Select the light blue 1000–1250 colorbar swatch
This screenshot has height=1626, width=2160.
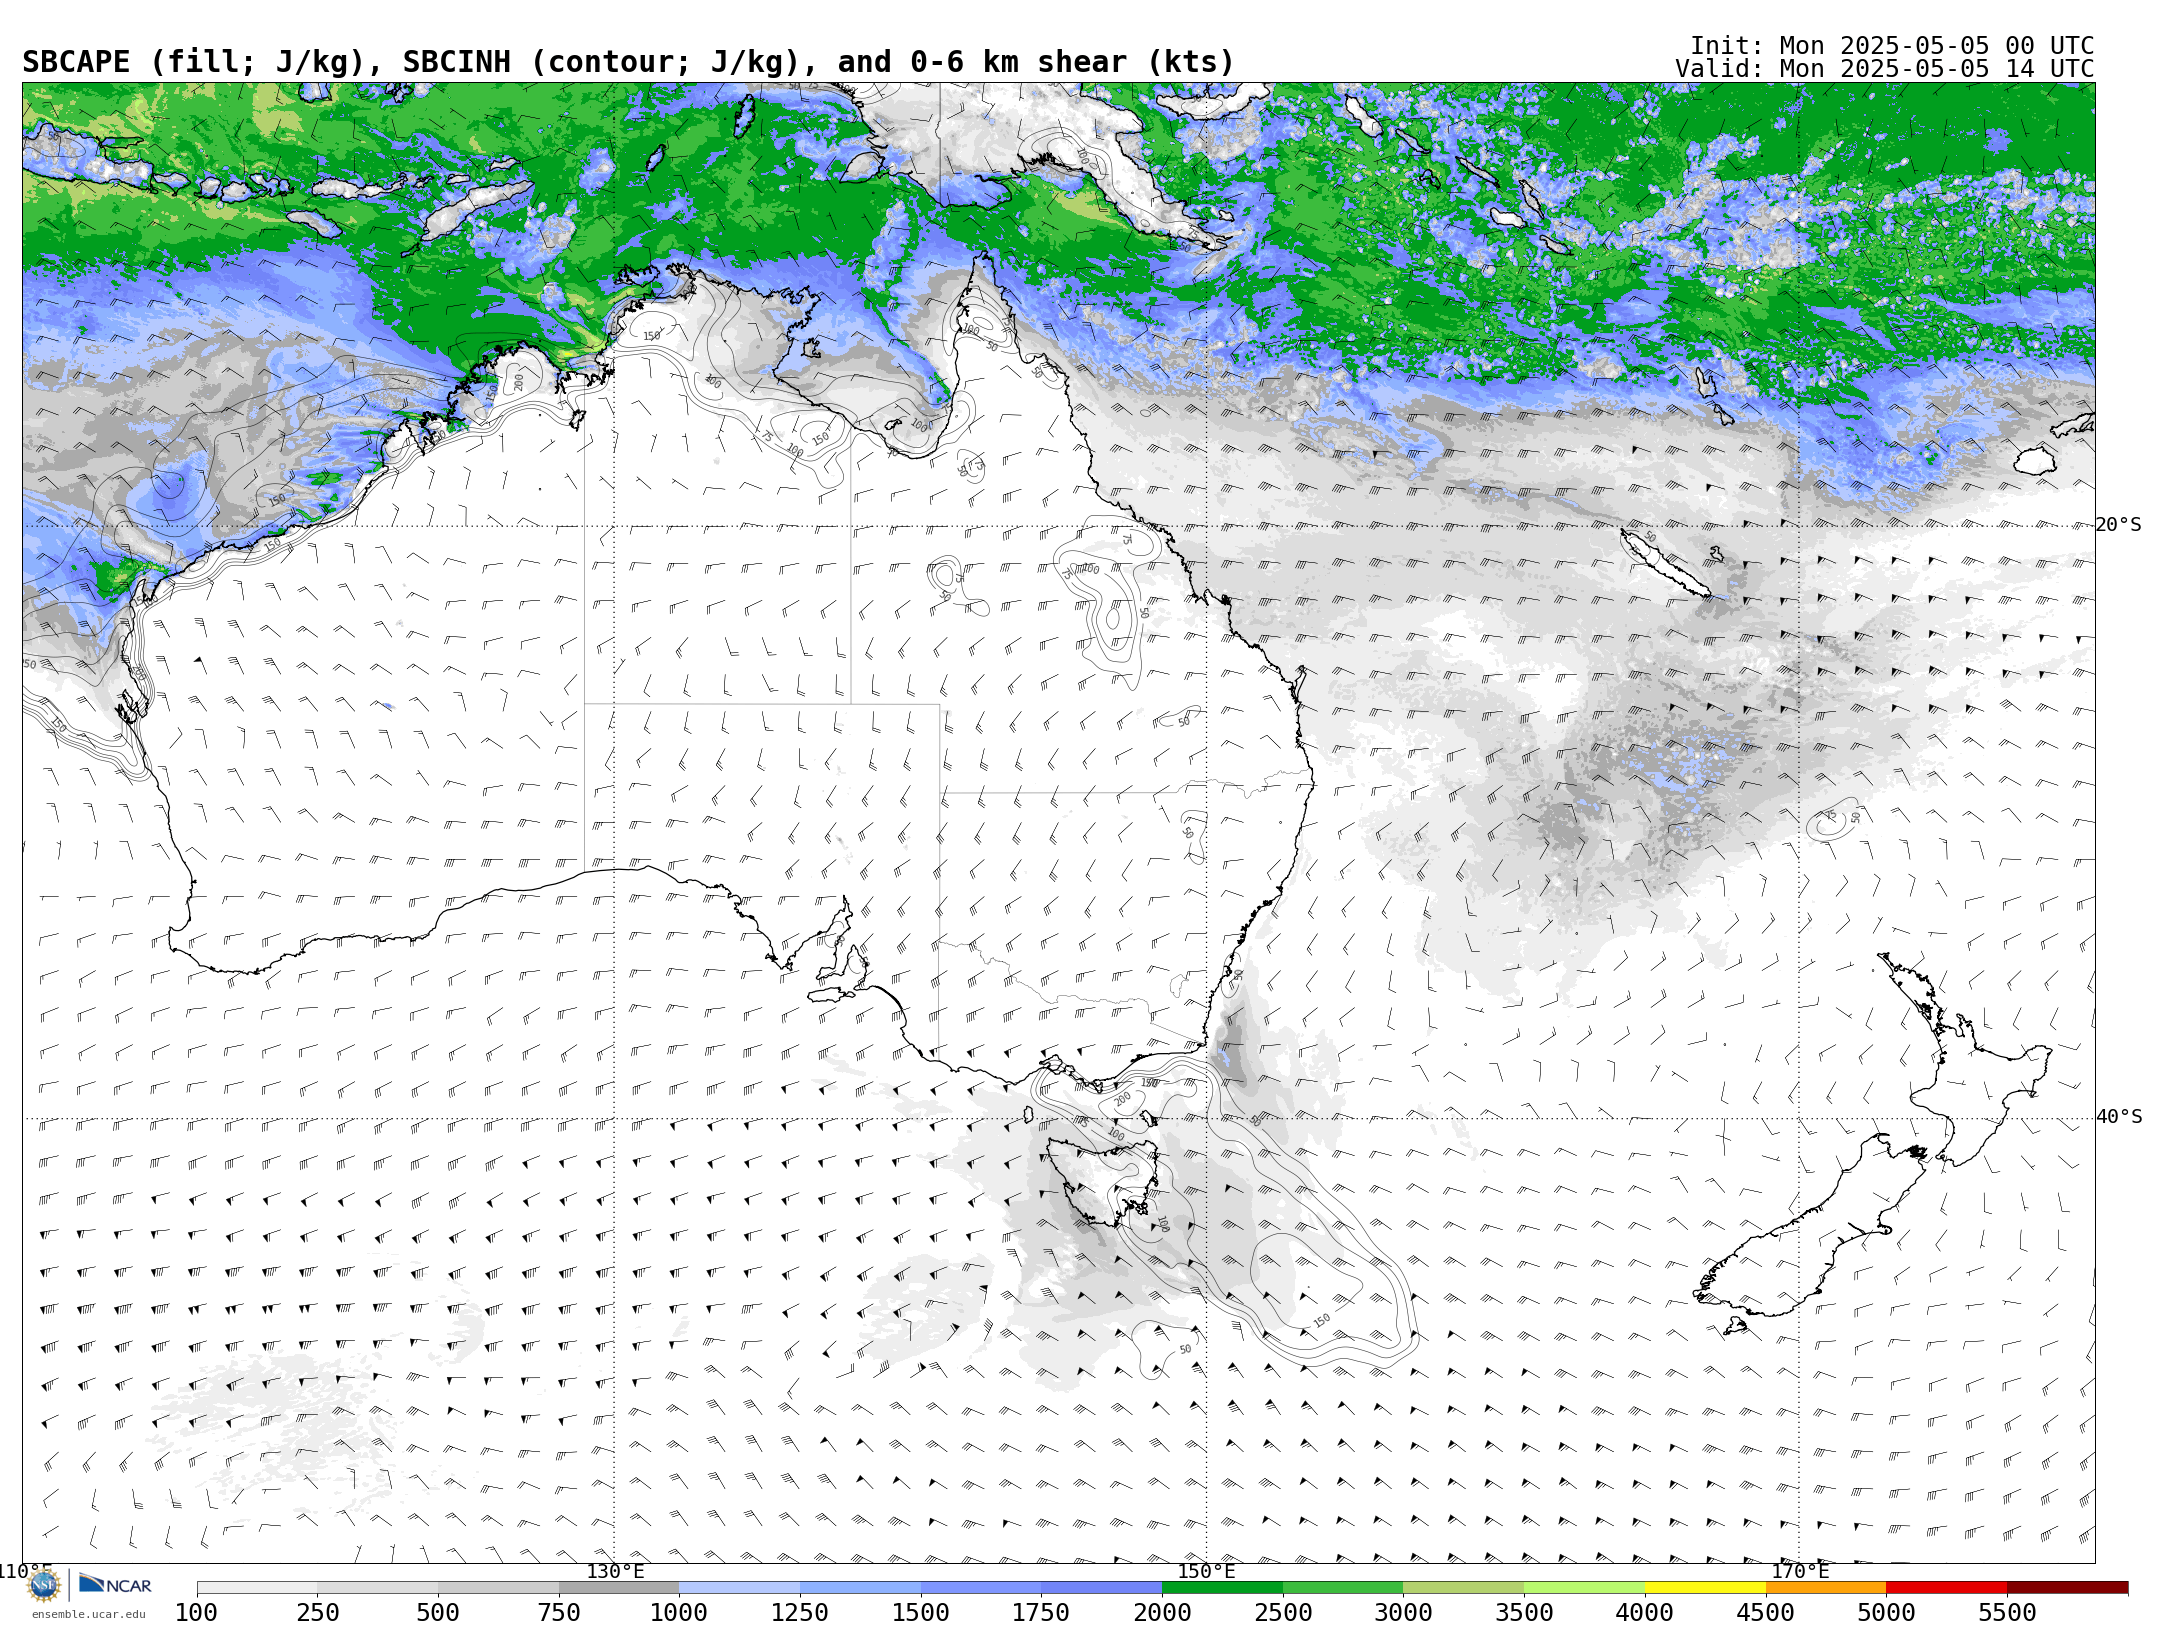tap(739, 1588)
